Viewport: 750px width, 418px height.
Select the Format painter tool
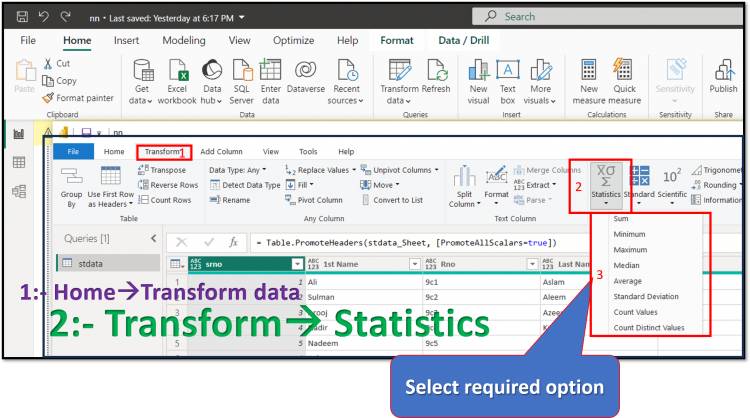[x=78, y=98]
